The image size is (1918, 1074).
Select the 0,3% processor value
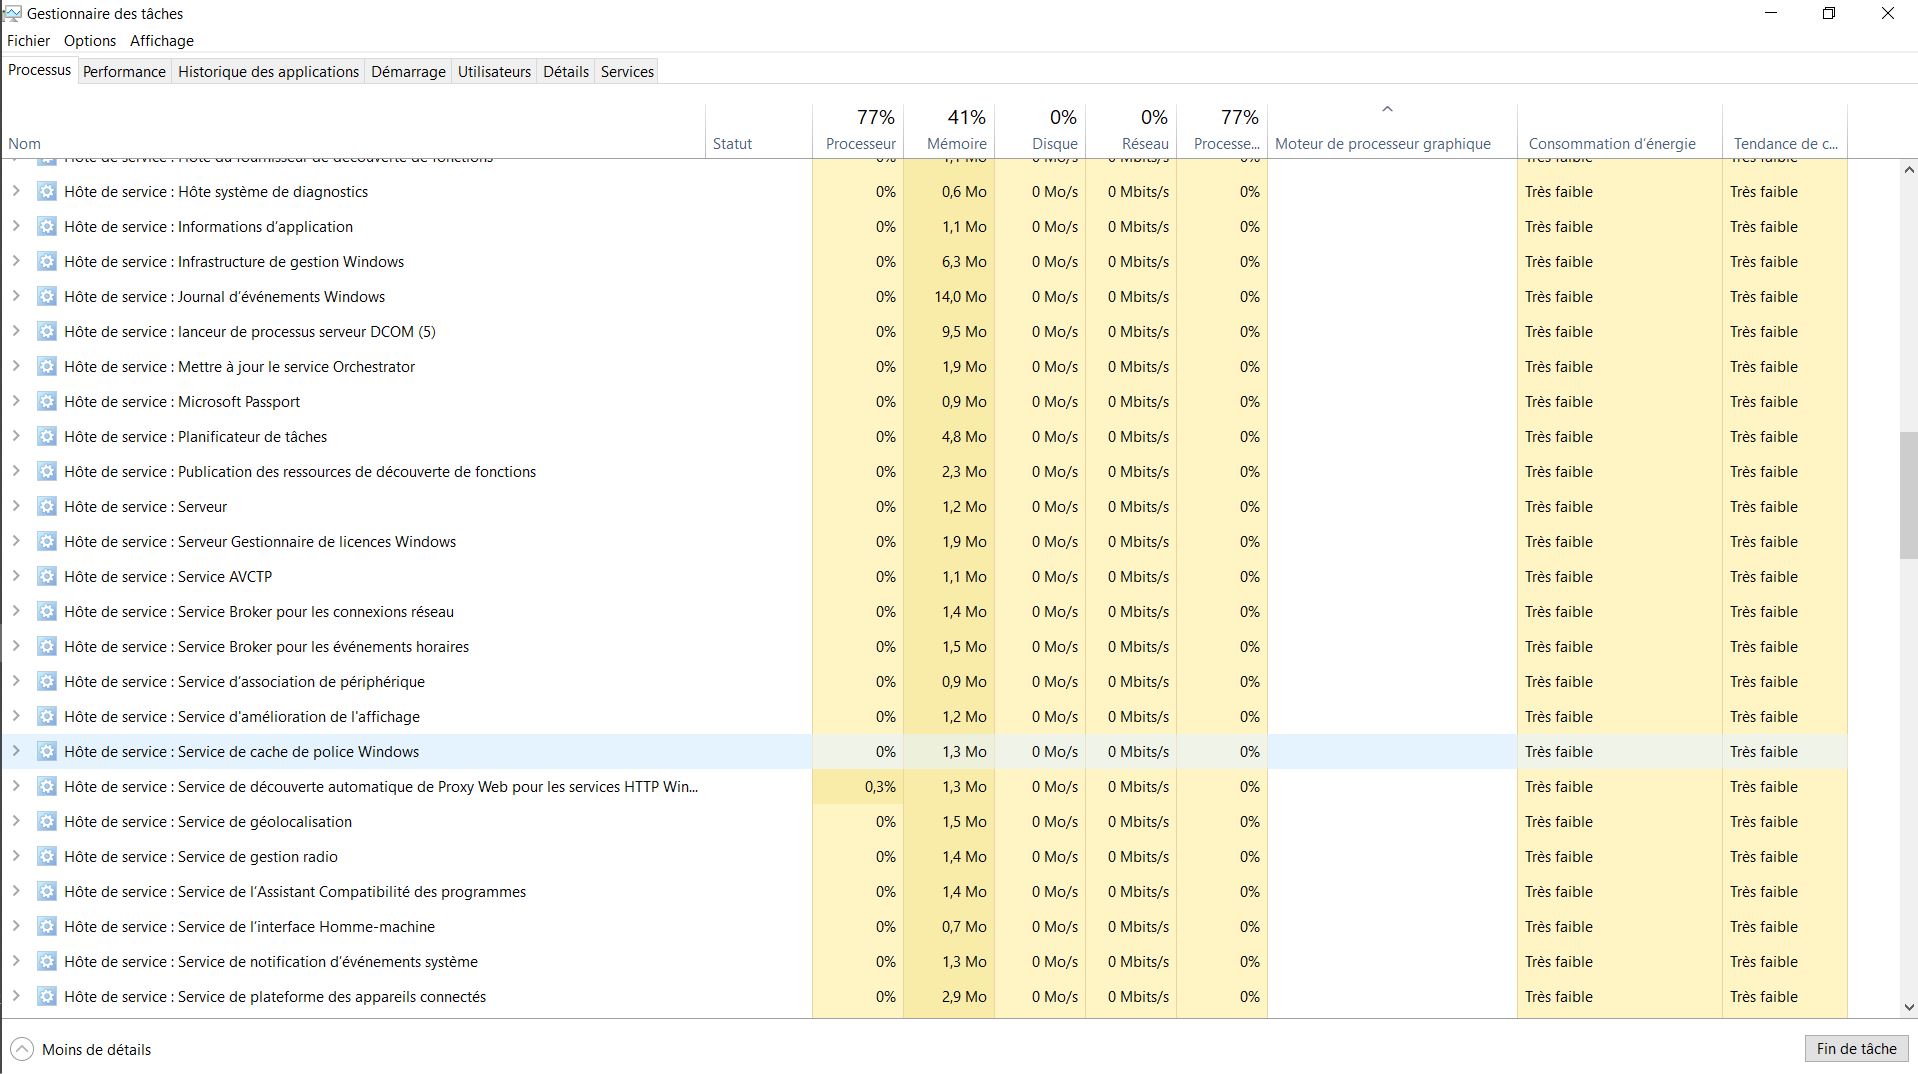[x=880, y=787]
